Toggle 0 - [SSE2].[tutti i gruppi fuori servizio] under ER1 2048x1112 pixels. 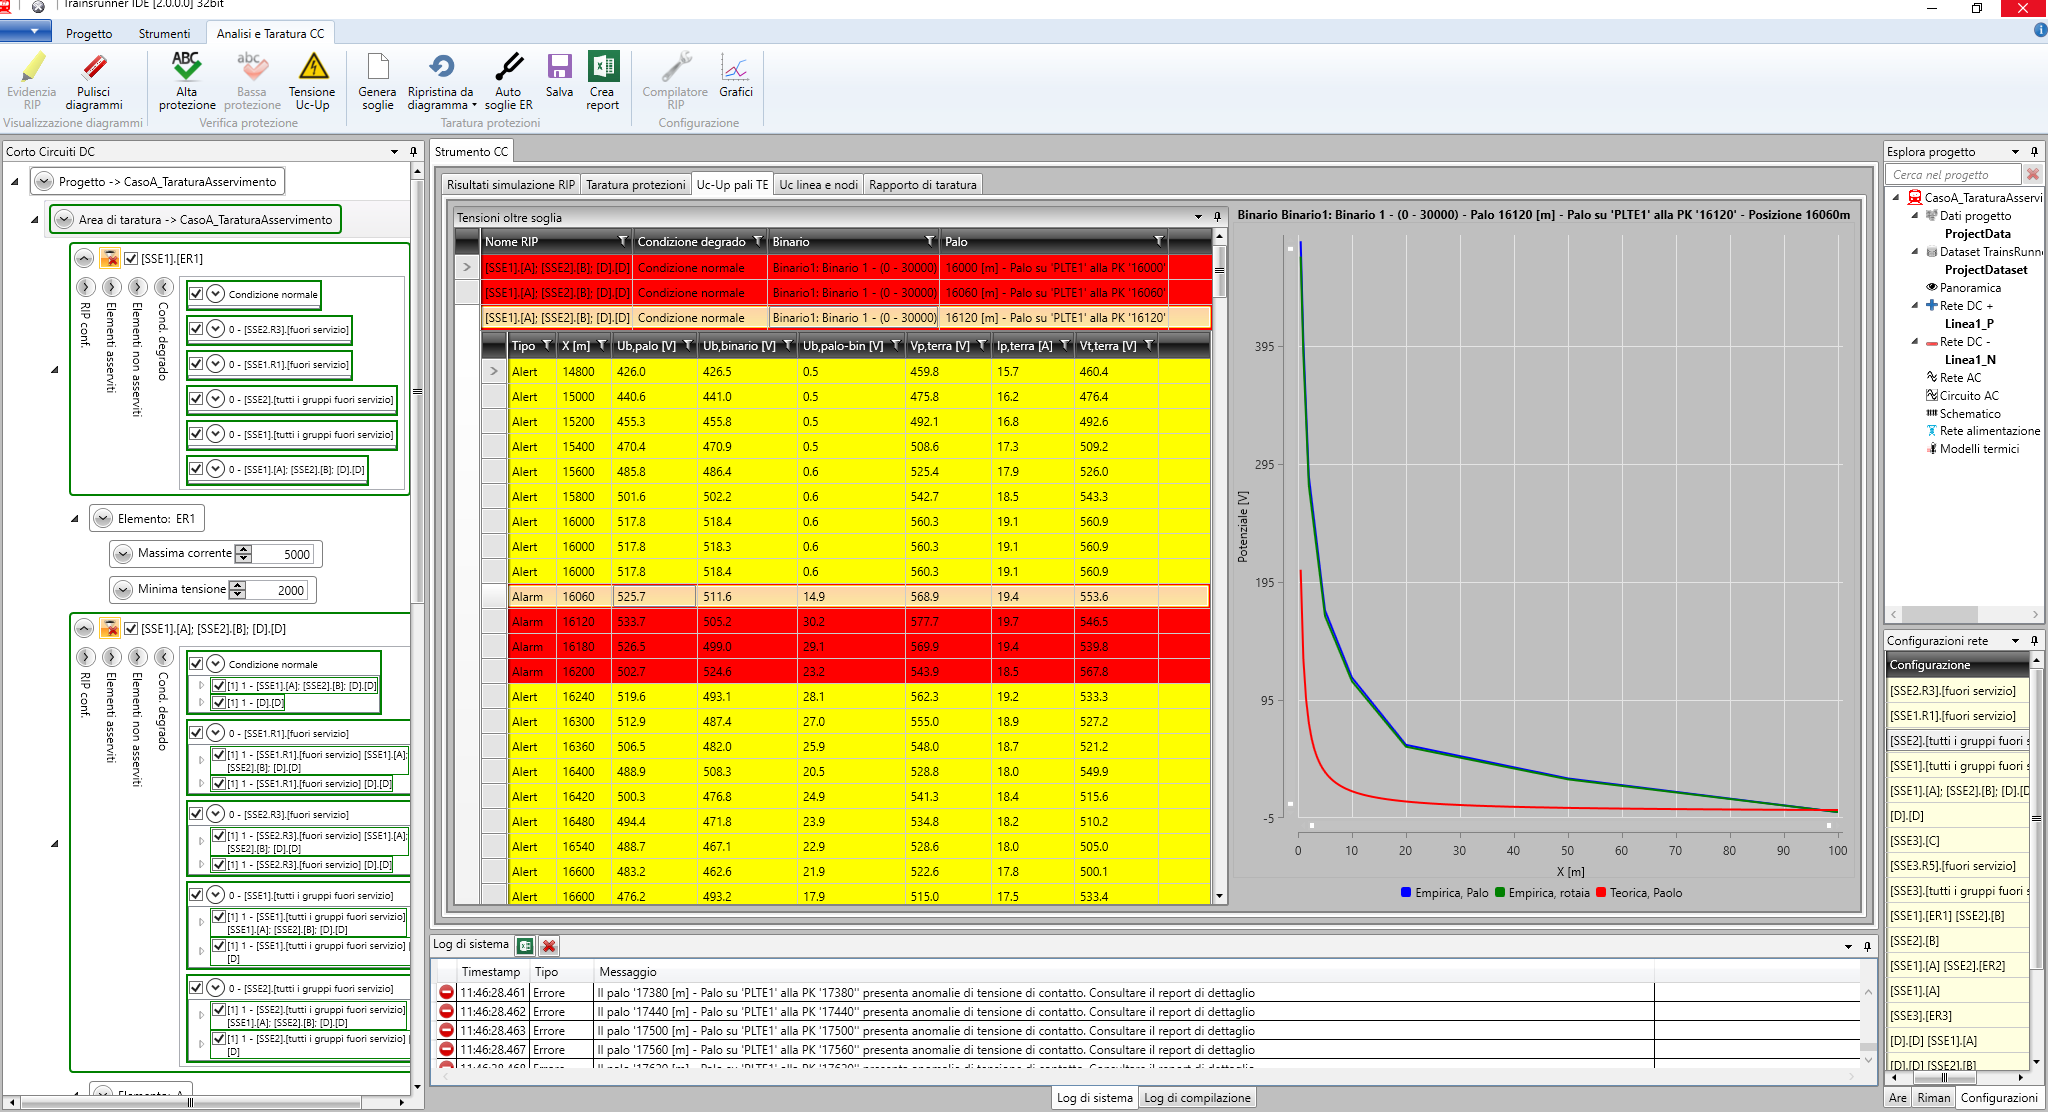point(196,399)
